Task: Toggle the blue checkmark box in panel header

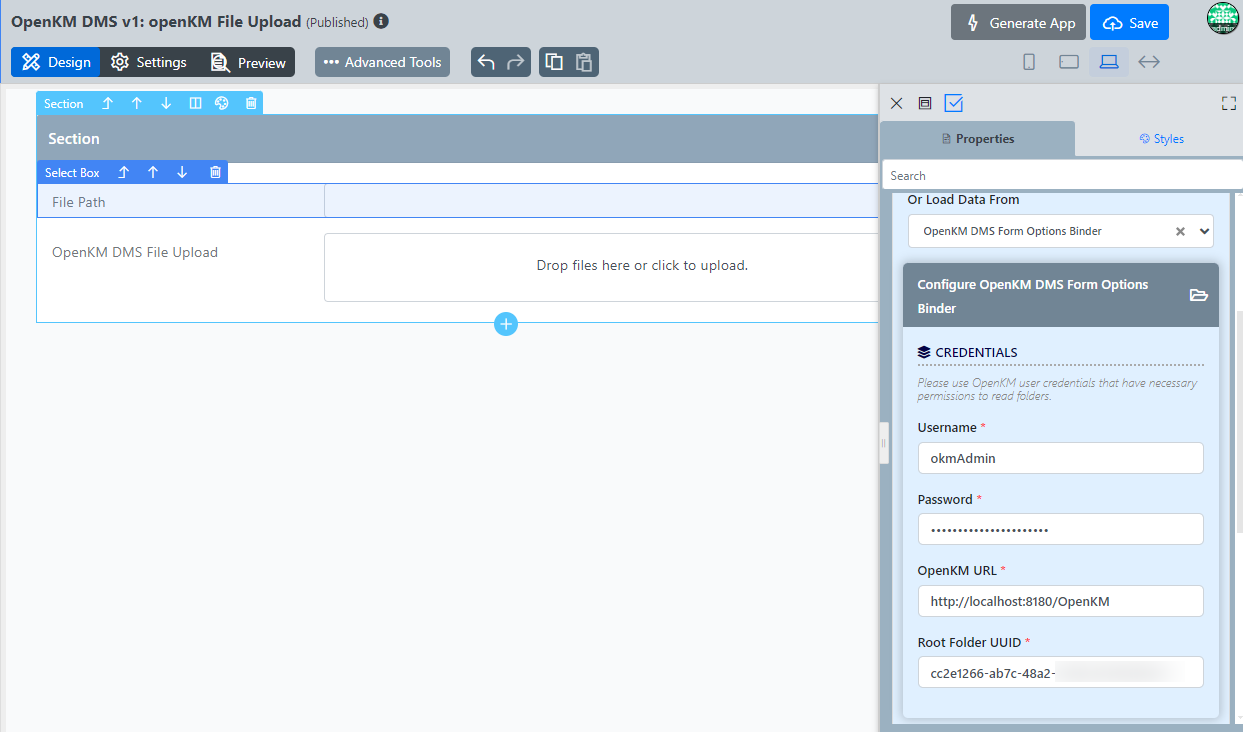Action: [953, 103]
